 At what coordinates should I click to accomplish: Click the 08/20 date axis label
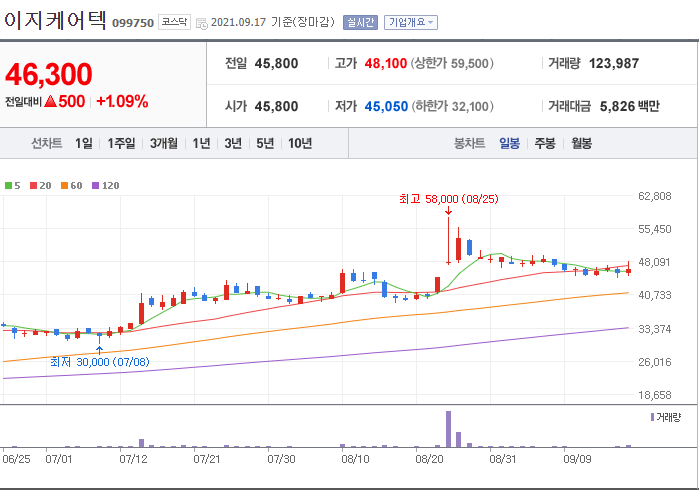pyautogui.click(x=429, y=459)
